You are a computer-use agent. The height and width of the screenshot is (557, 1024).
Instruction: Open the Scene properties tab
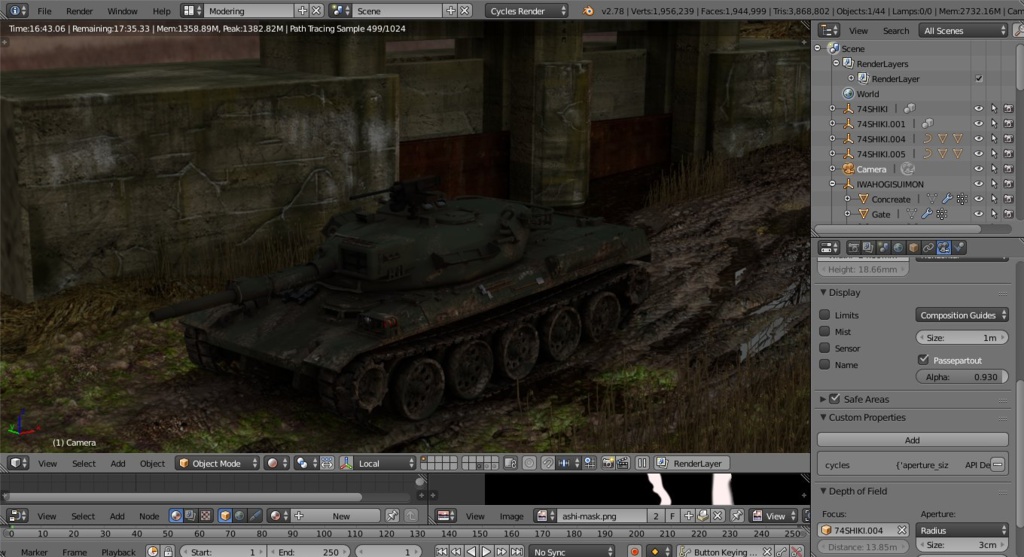point(883,247)
